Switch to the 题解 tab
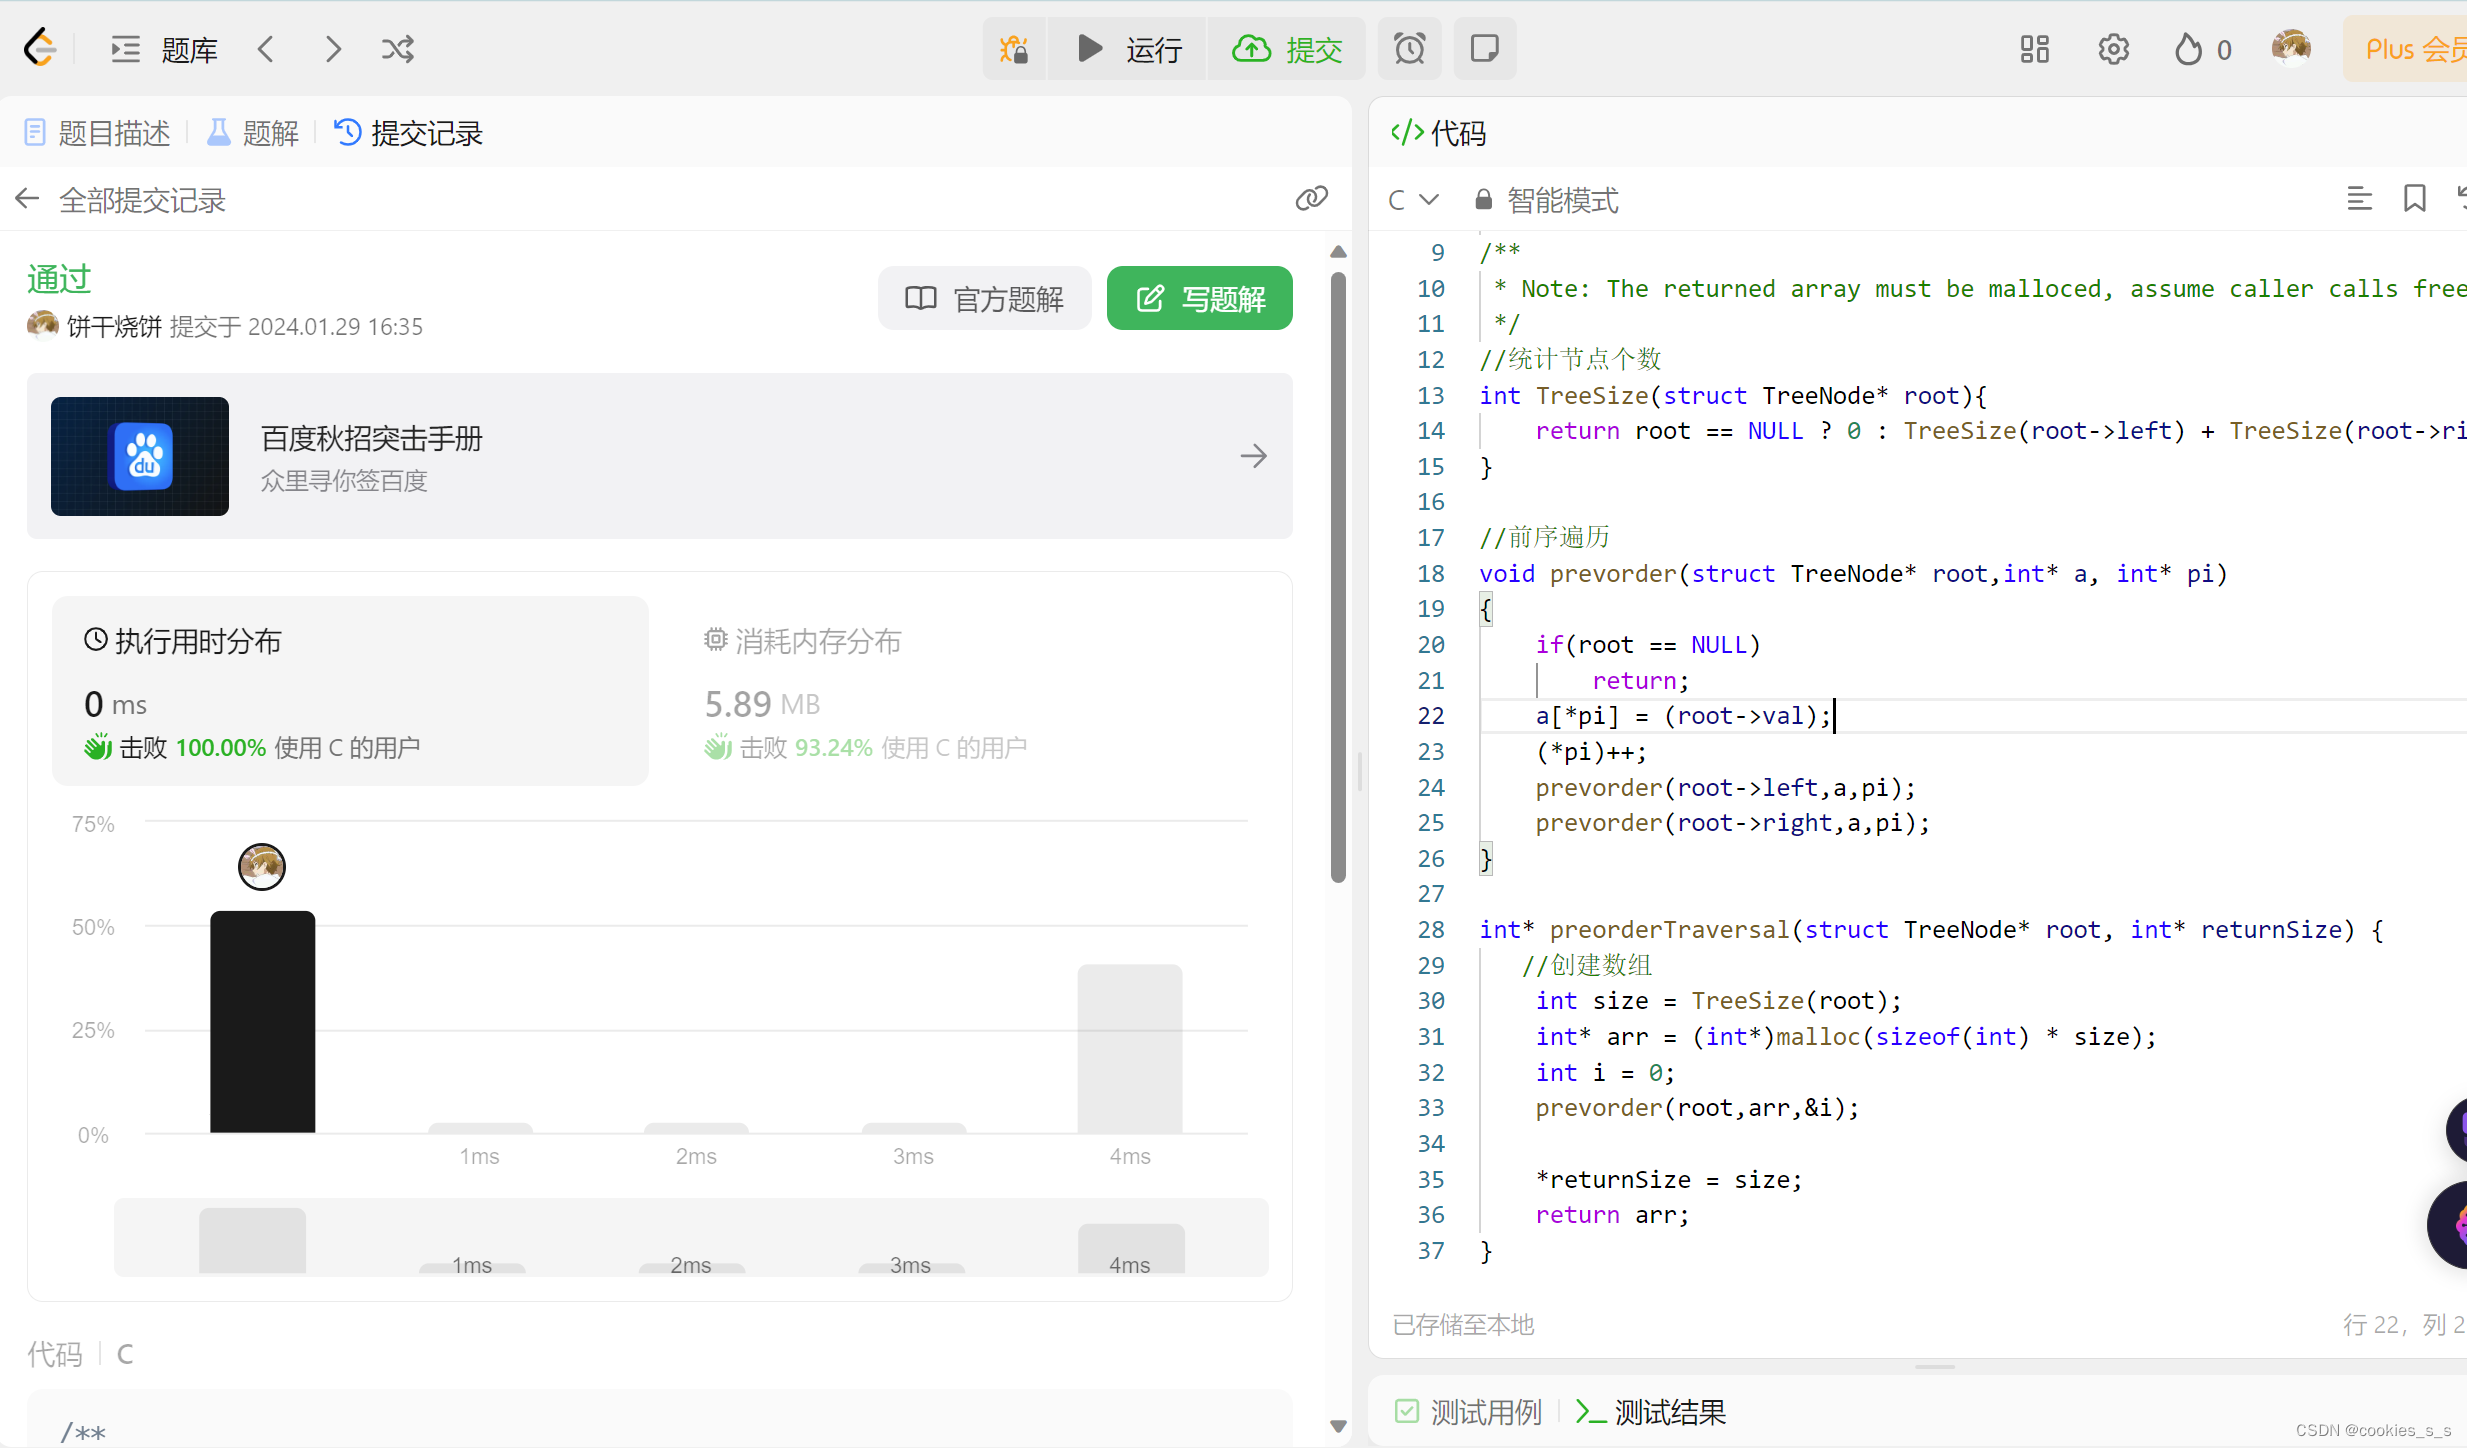Screen dimensions: 2467x1448 click(254, 133)
